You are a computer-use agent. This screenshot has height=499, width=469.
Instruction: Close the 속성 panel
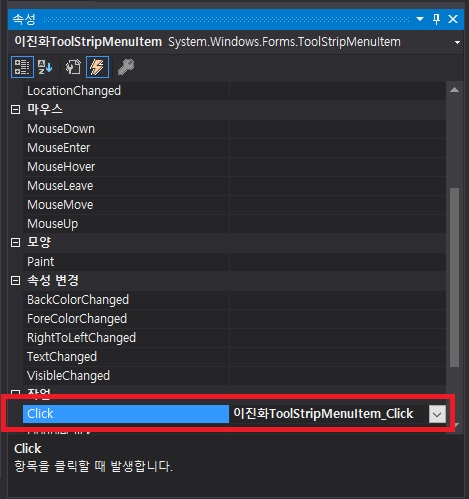(453, 19)
